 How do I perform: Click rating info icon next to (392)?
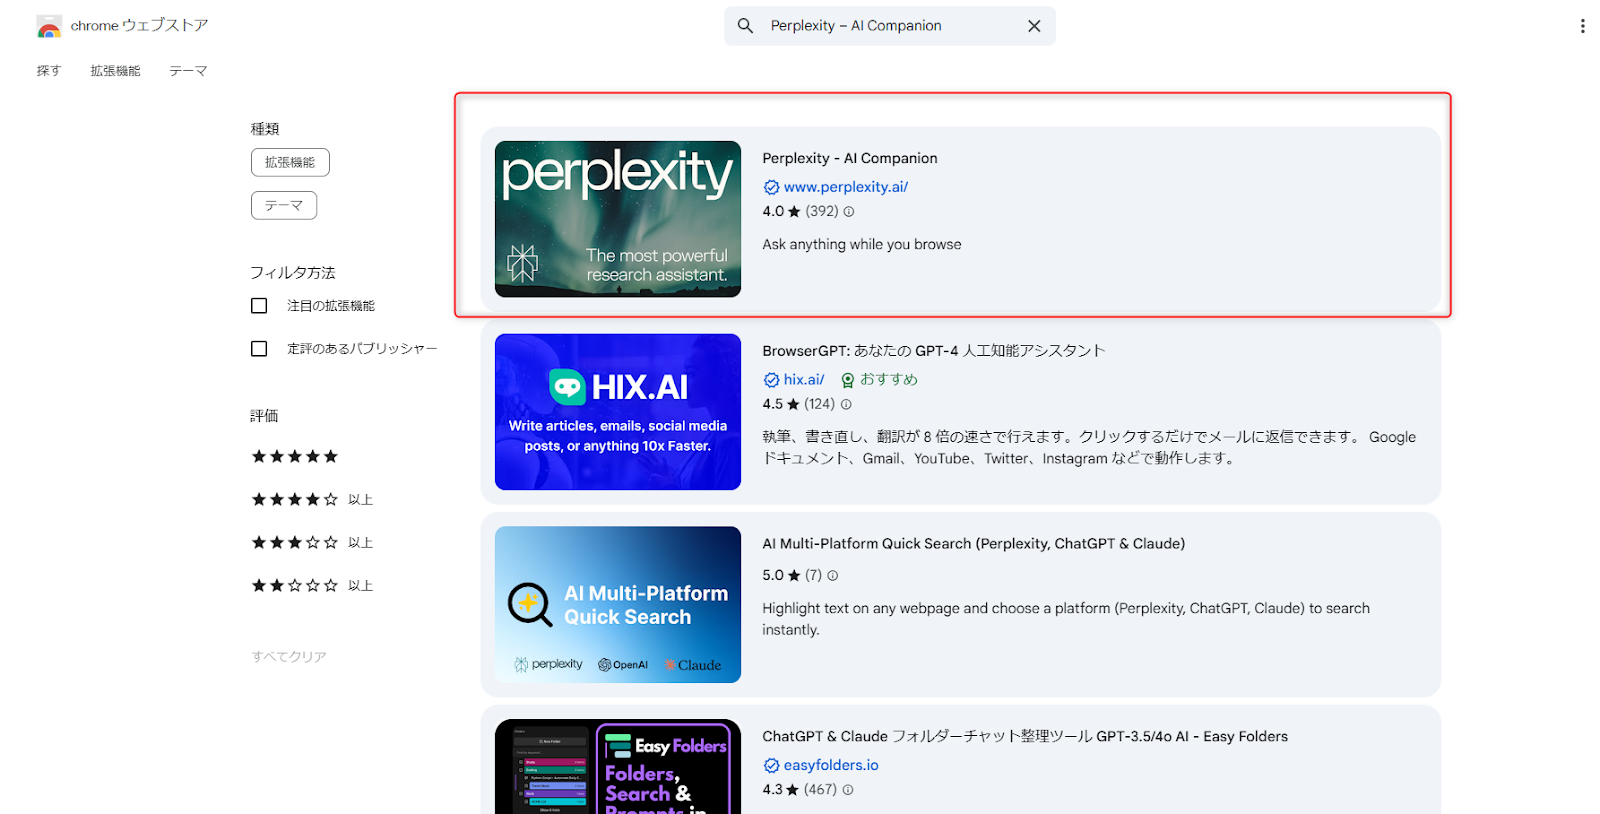849,212
